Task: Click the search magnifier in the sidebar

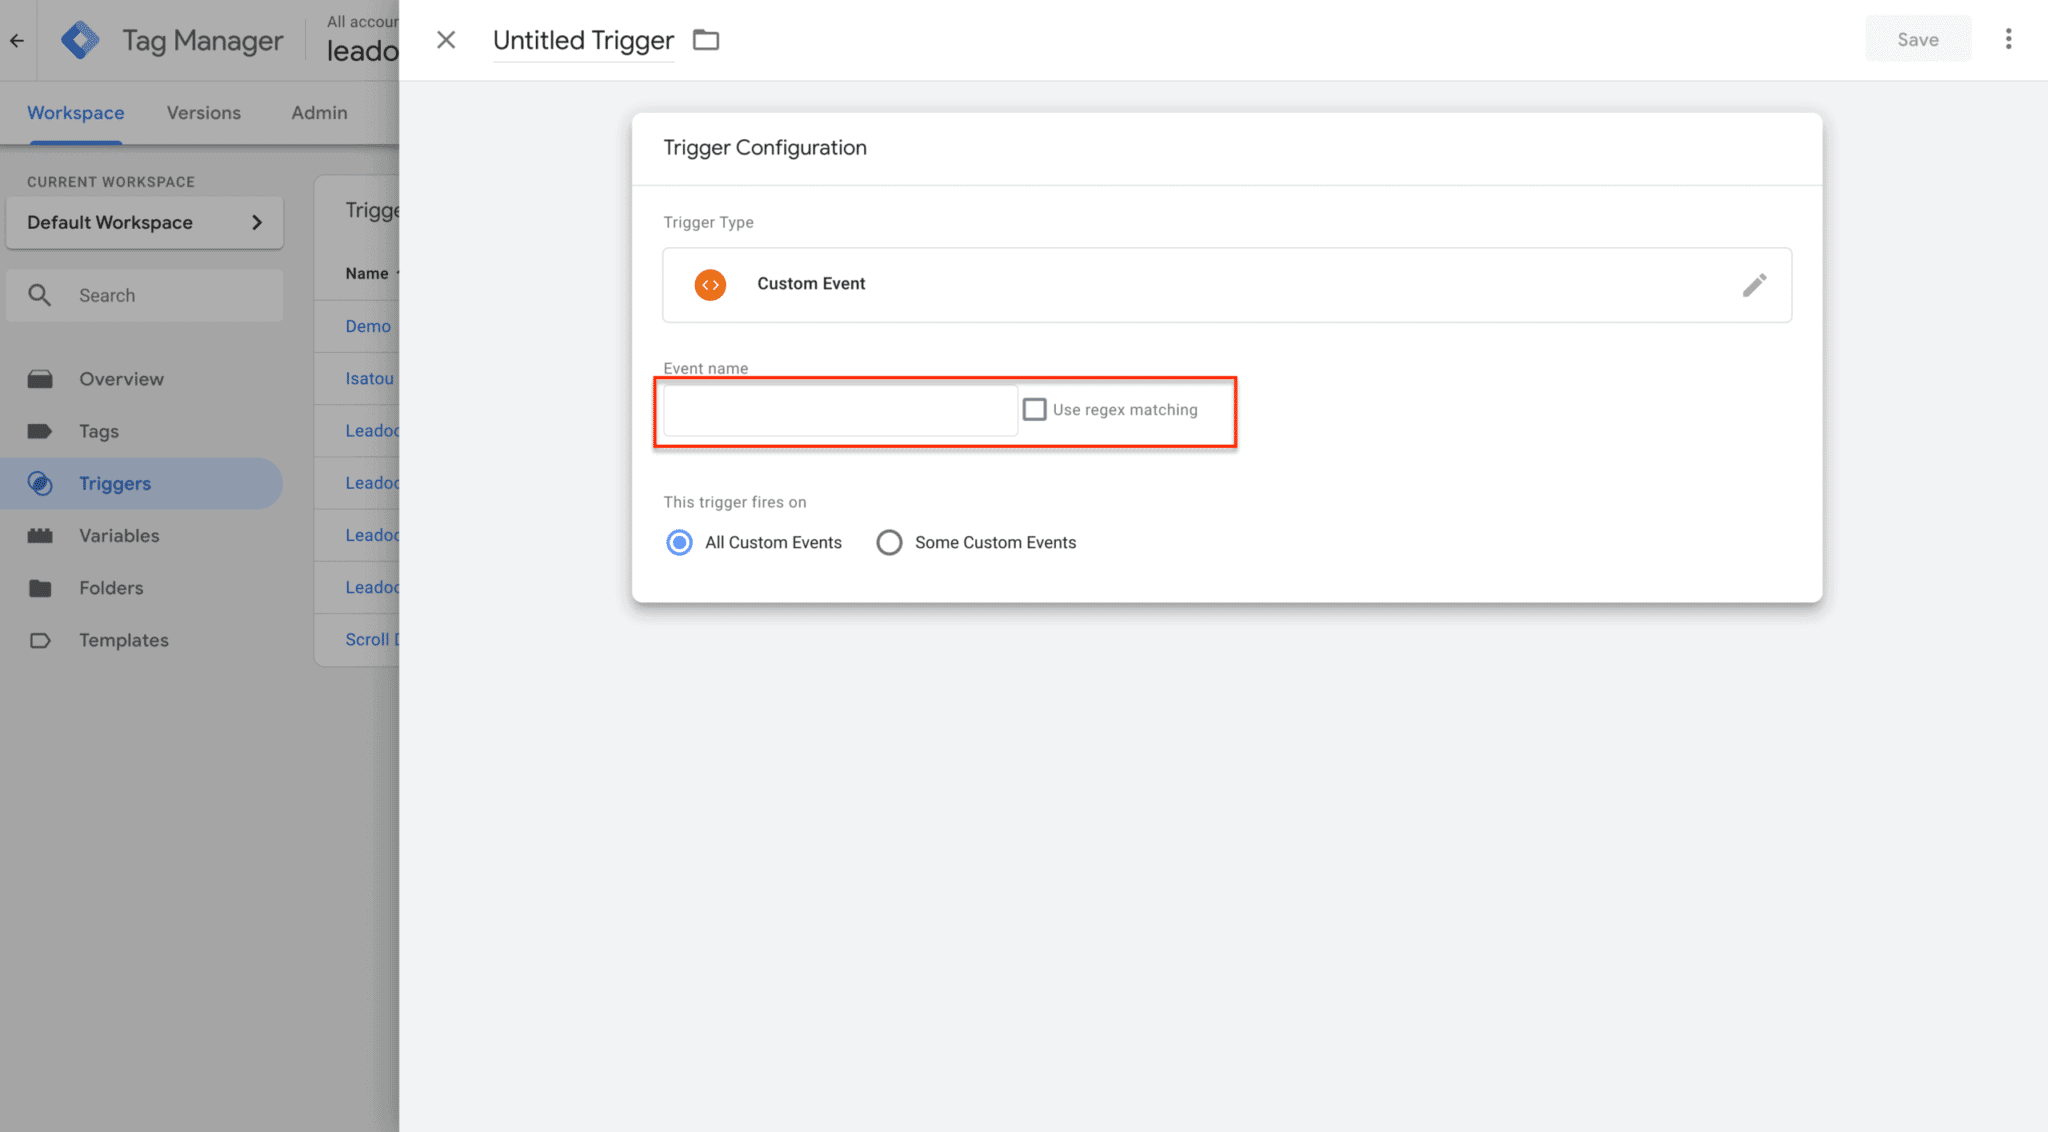Action: click(x=40, y=295)
